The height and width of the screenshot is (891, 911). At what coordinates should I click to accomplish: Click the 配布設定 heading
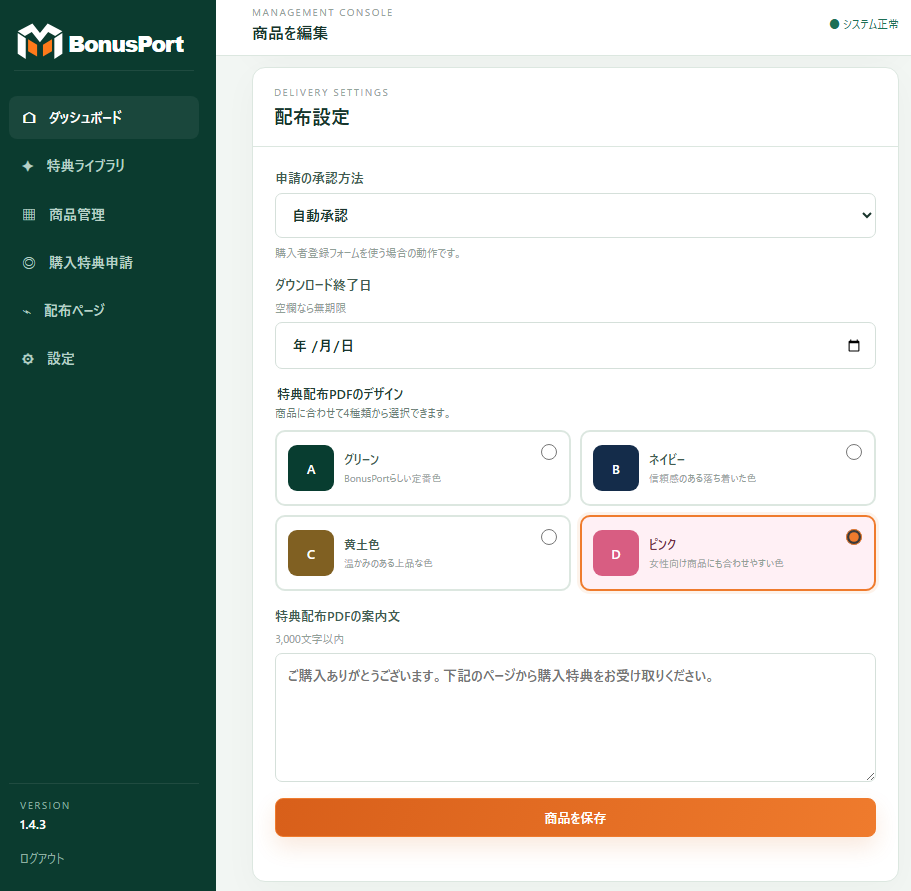pyautogui.click(x=312, y=117)
